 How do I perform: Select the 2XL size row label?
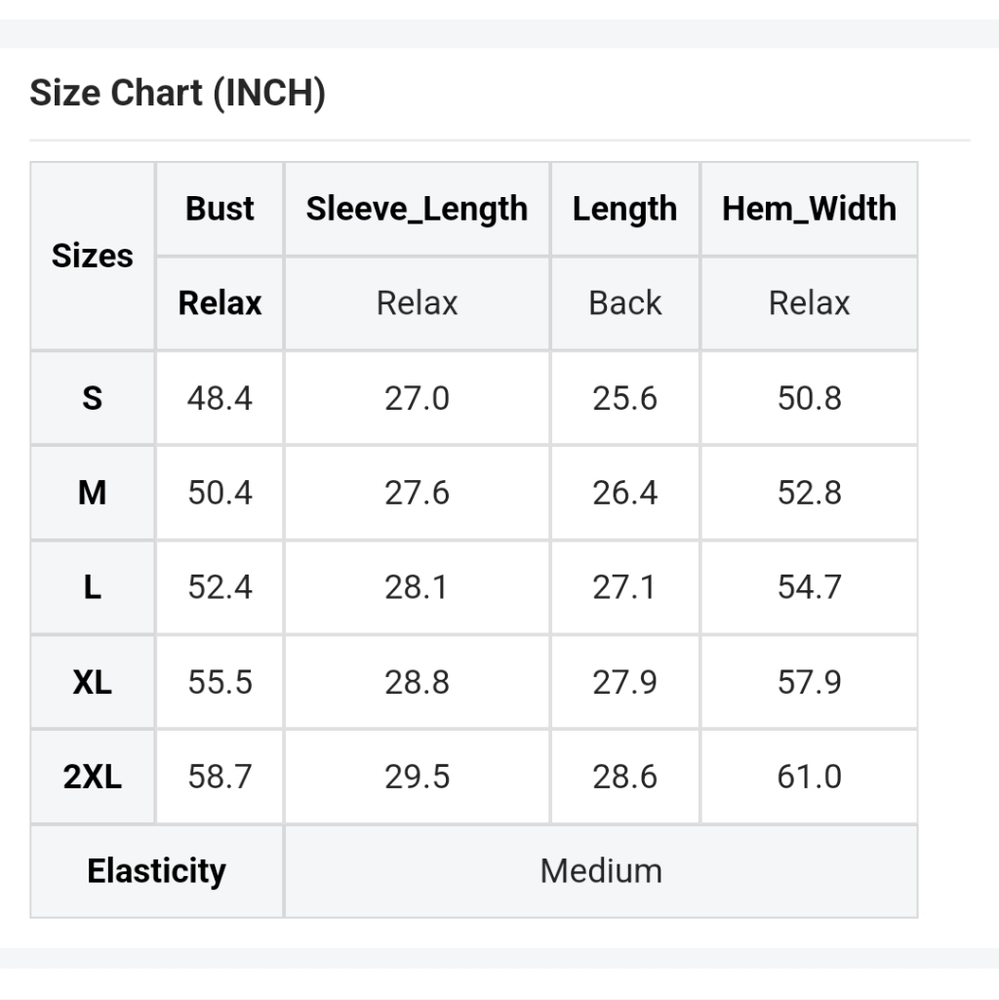coord(92,777)
